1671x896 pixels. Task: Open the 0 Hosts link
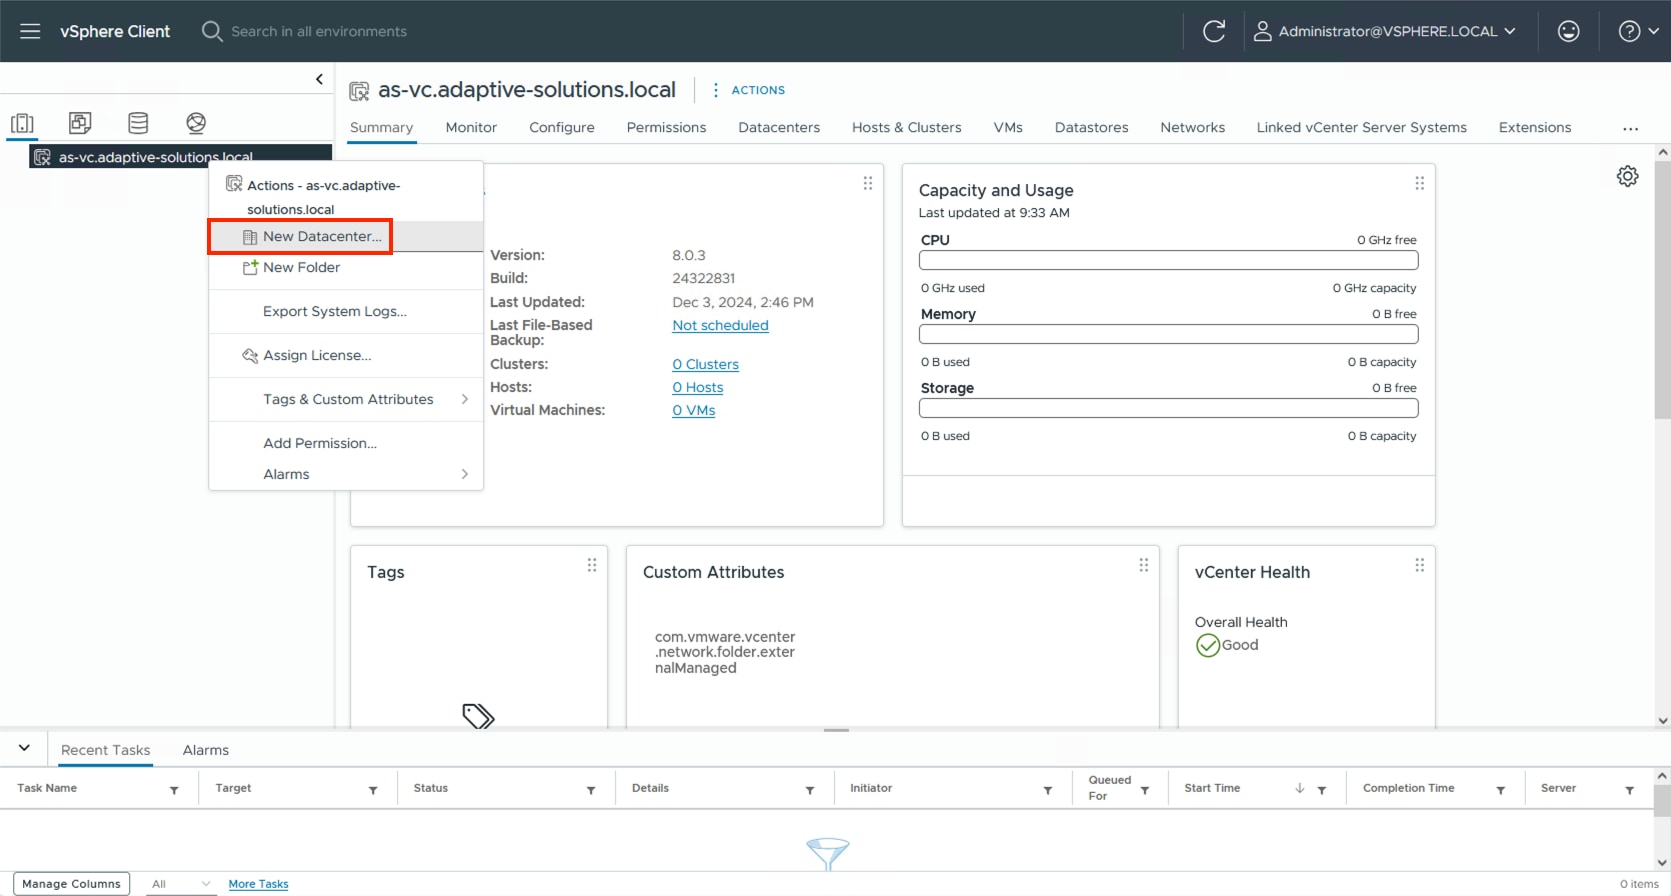point(697,387)
